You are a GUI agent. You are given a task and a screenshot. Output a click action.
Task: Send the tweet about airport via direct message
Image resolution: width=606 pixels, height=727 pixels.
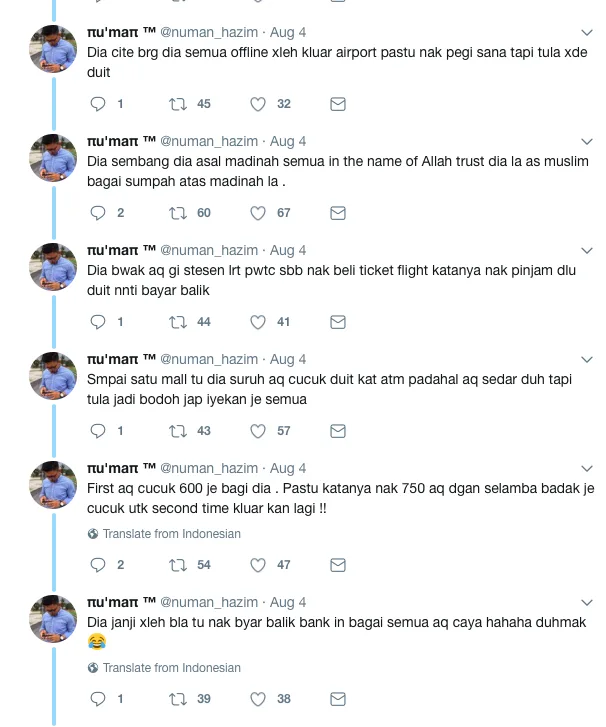338,104
